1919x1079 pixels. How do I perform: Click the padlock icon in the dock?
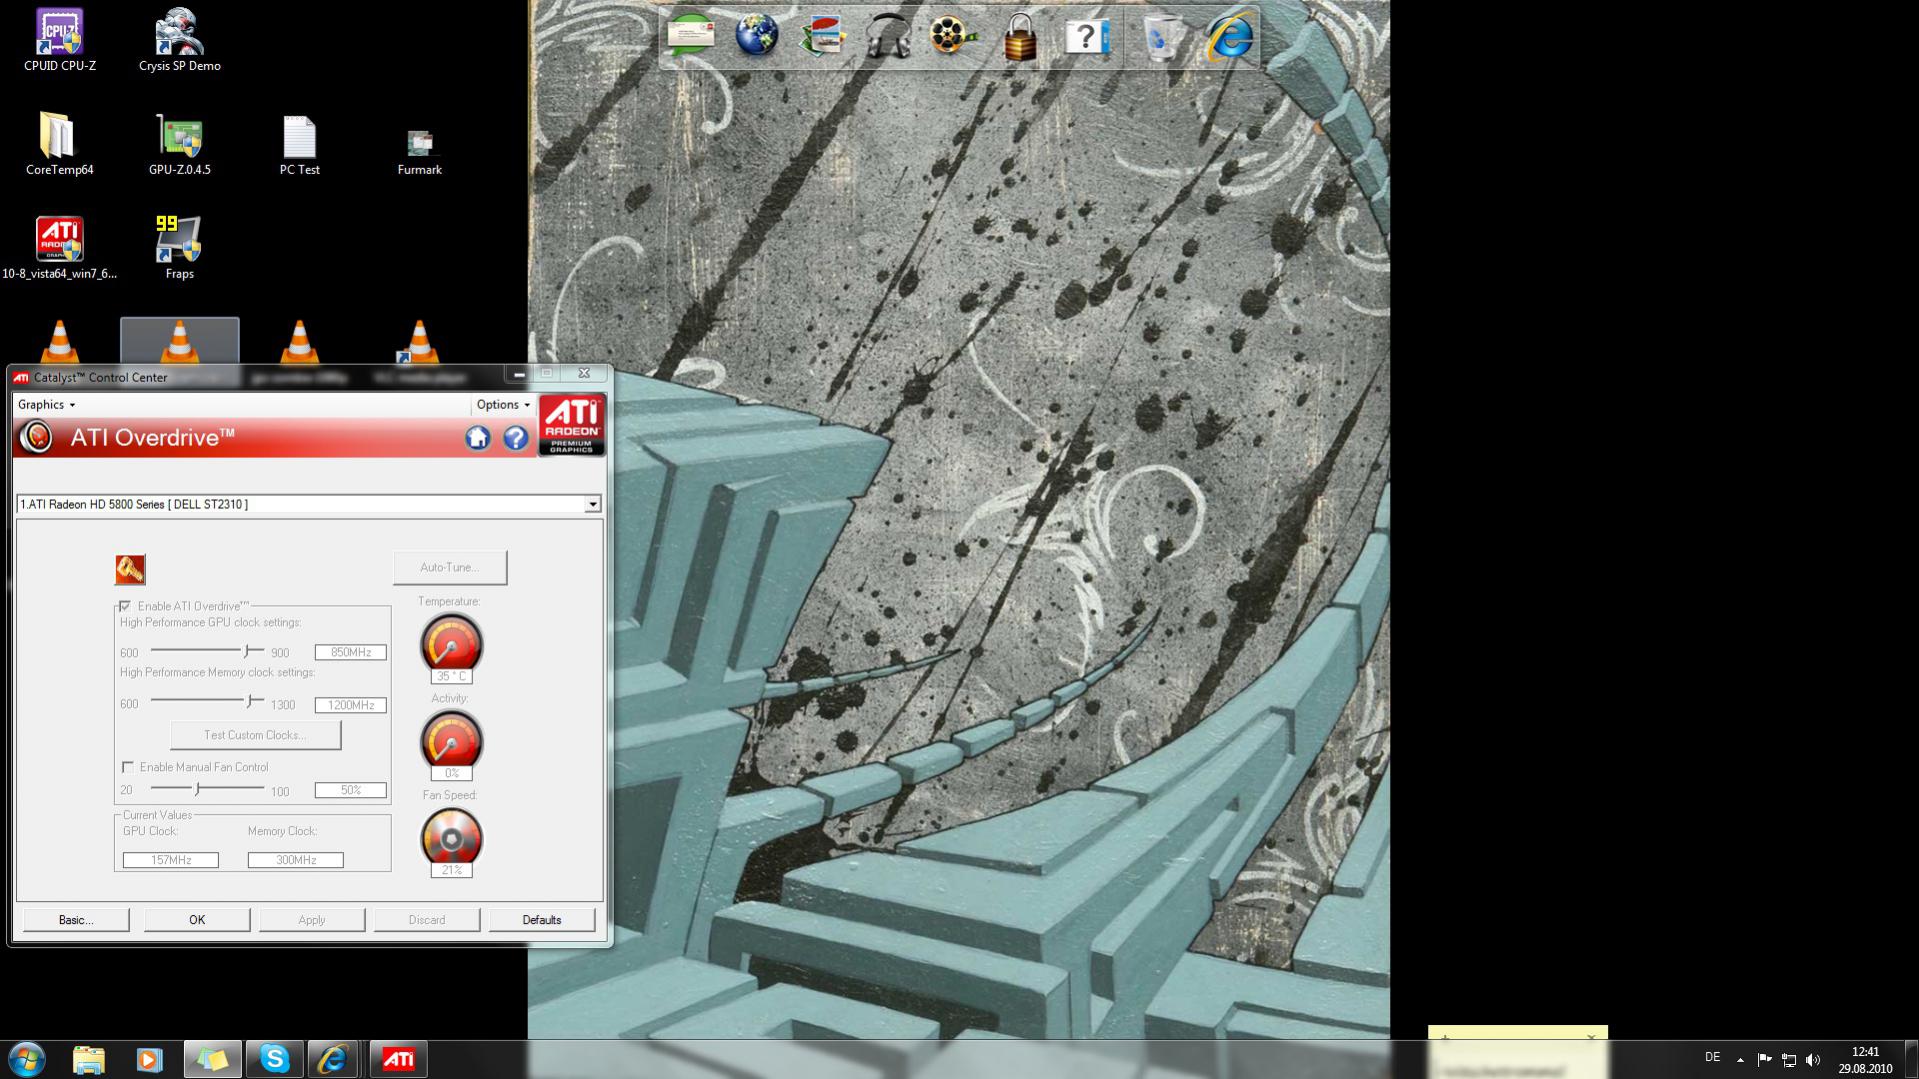1019,37
